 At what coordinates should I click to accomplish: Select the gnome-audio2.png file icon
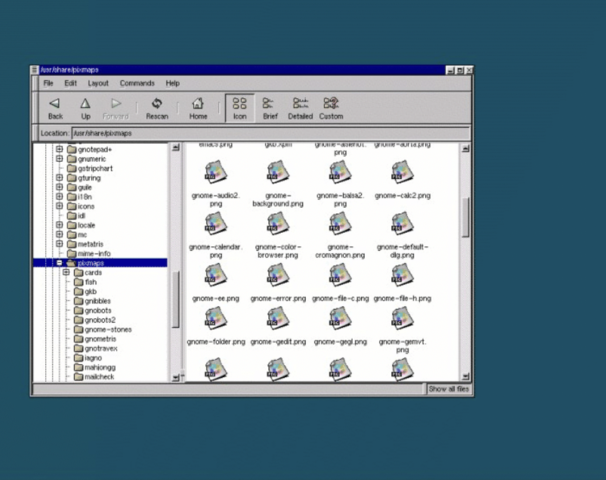click(x=216, y=172)
